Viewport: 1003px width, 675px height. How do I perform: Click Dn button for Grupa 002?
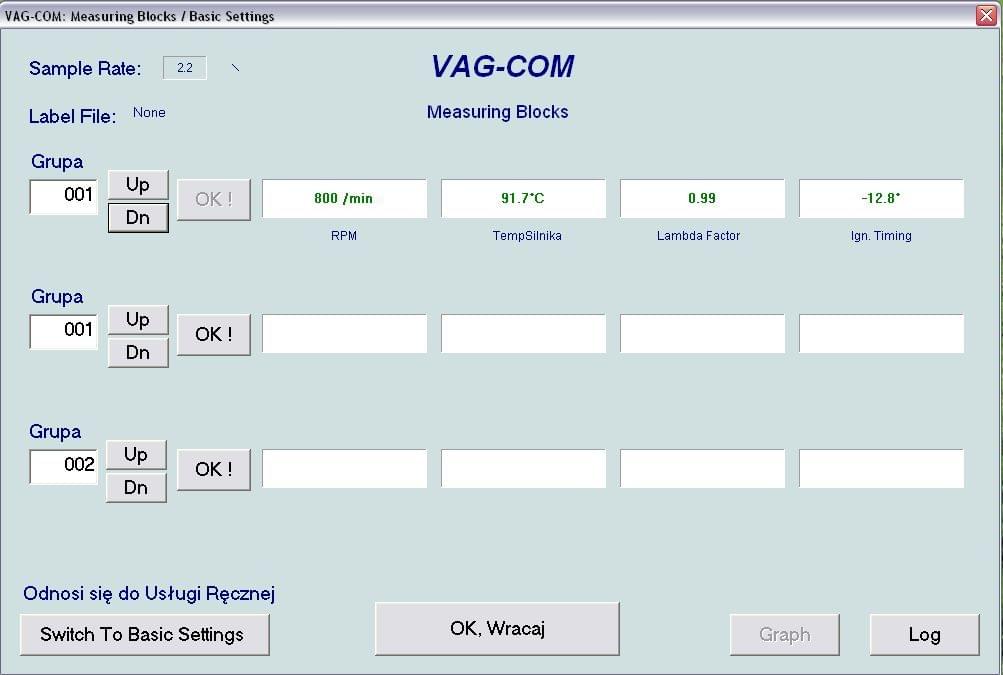136,488
